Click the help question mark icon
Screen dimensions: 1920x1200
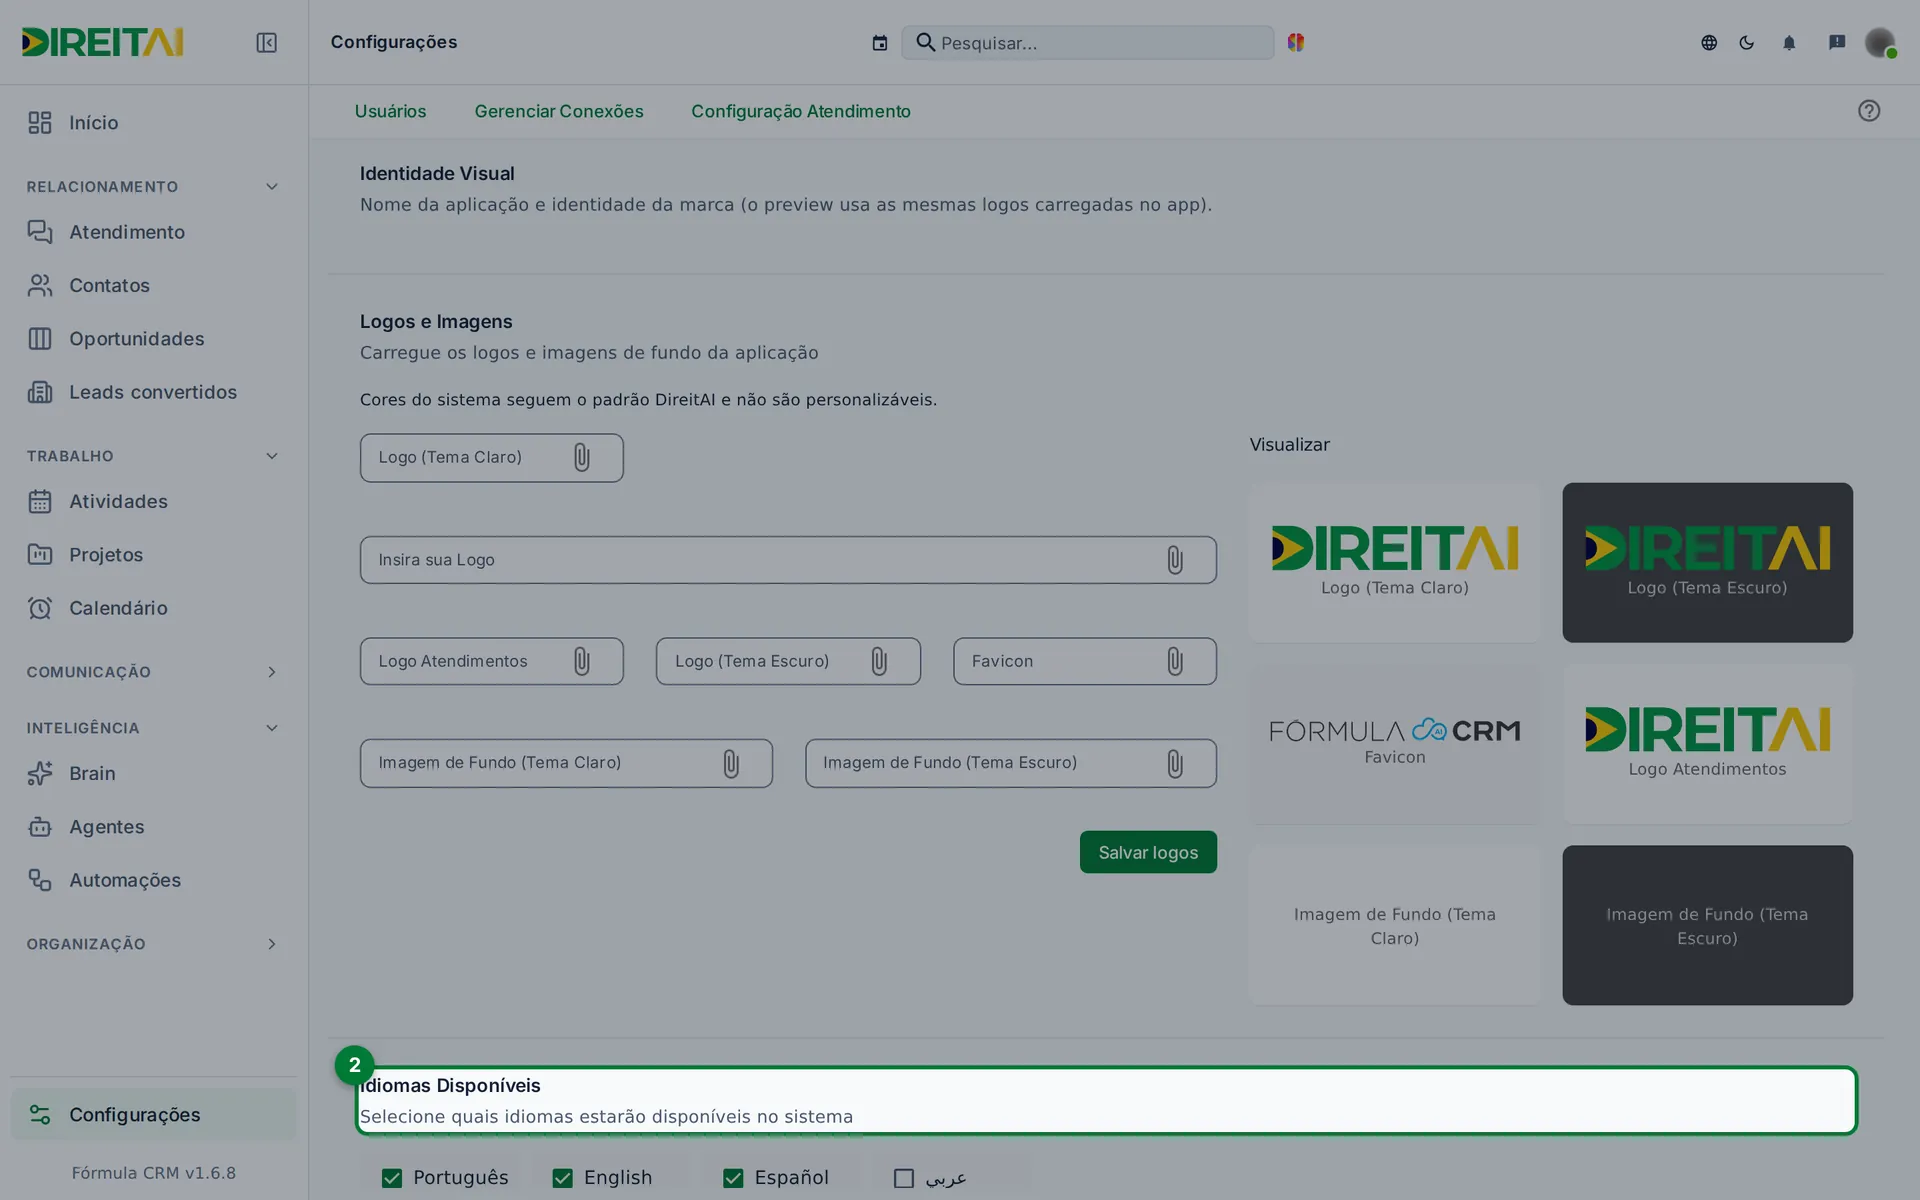[x=1869, y=111]
